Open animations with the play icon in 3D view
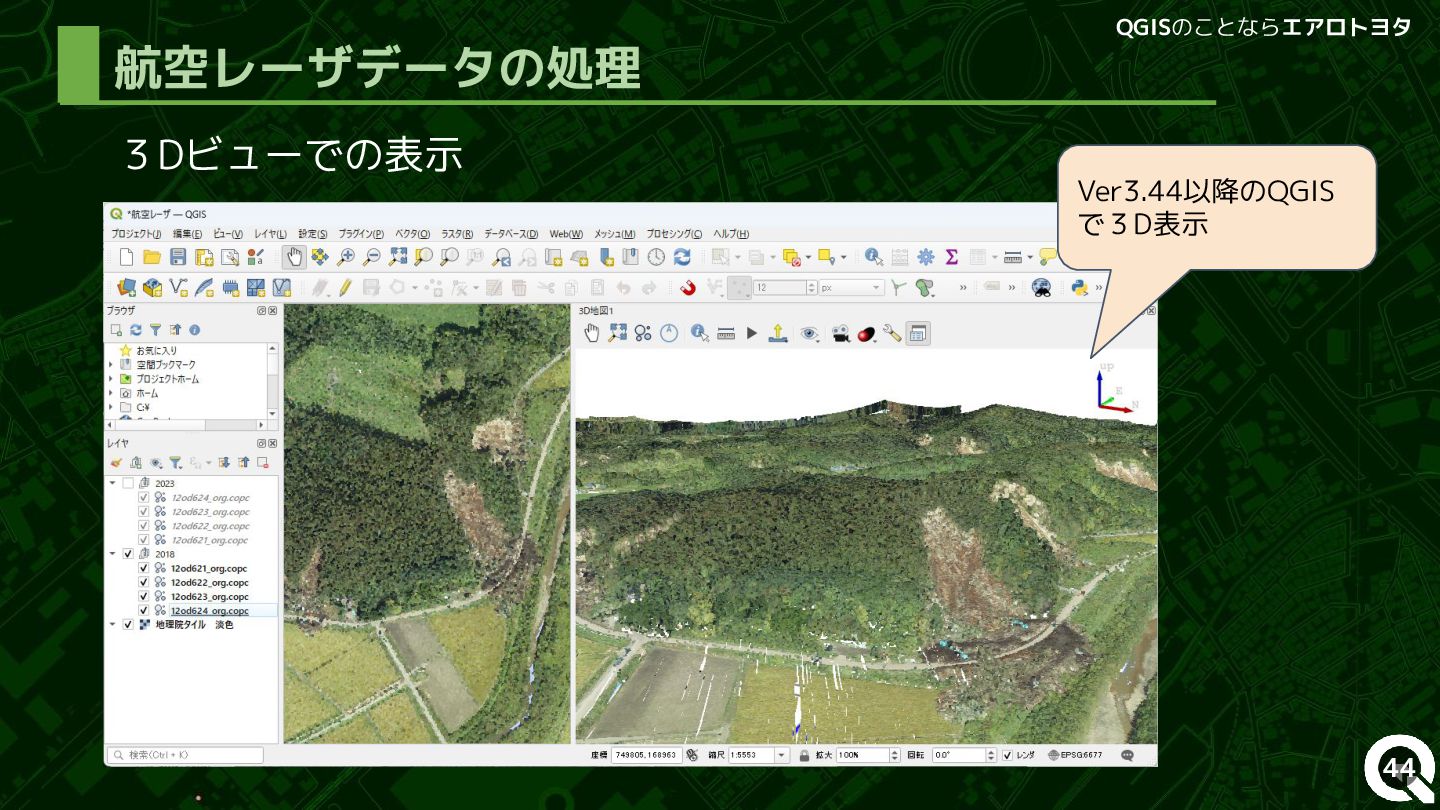The width and height of the screenshot is (1440, 810). [x=752, y=333]
